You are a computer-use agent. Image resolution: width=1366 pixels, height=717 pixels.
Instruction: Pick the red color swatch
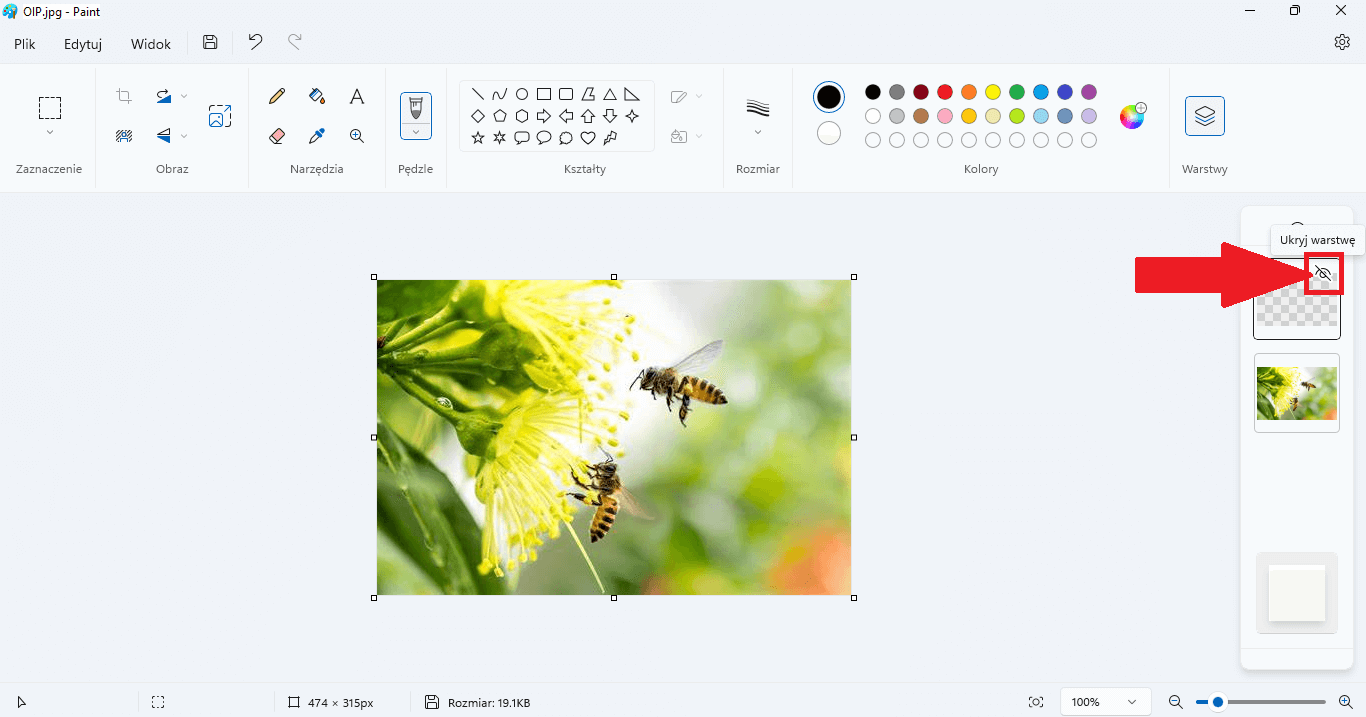click(945, 92)
